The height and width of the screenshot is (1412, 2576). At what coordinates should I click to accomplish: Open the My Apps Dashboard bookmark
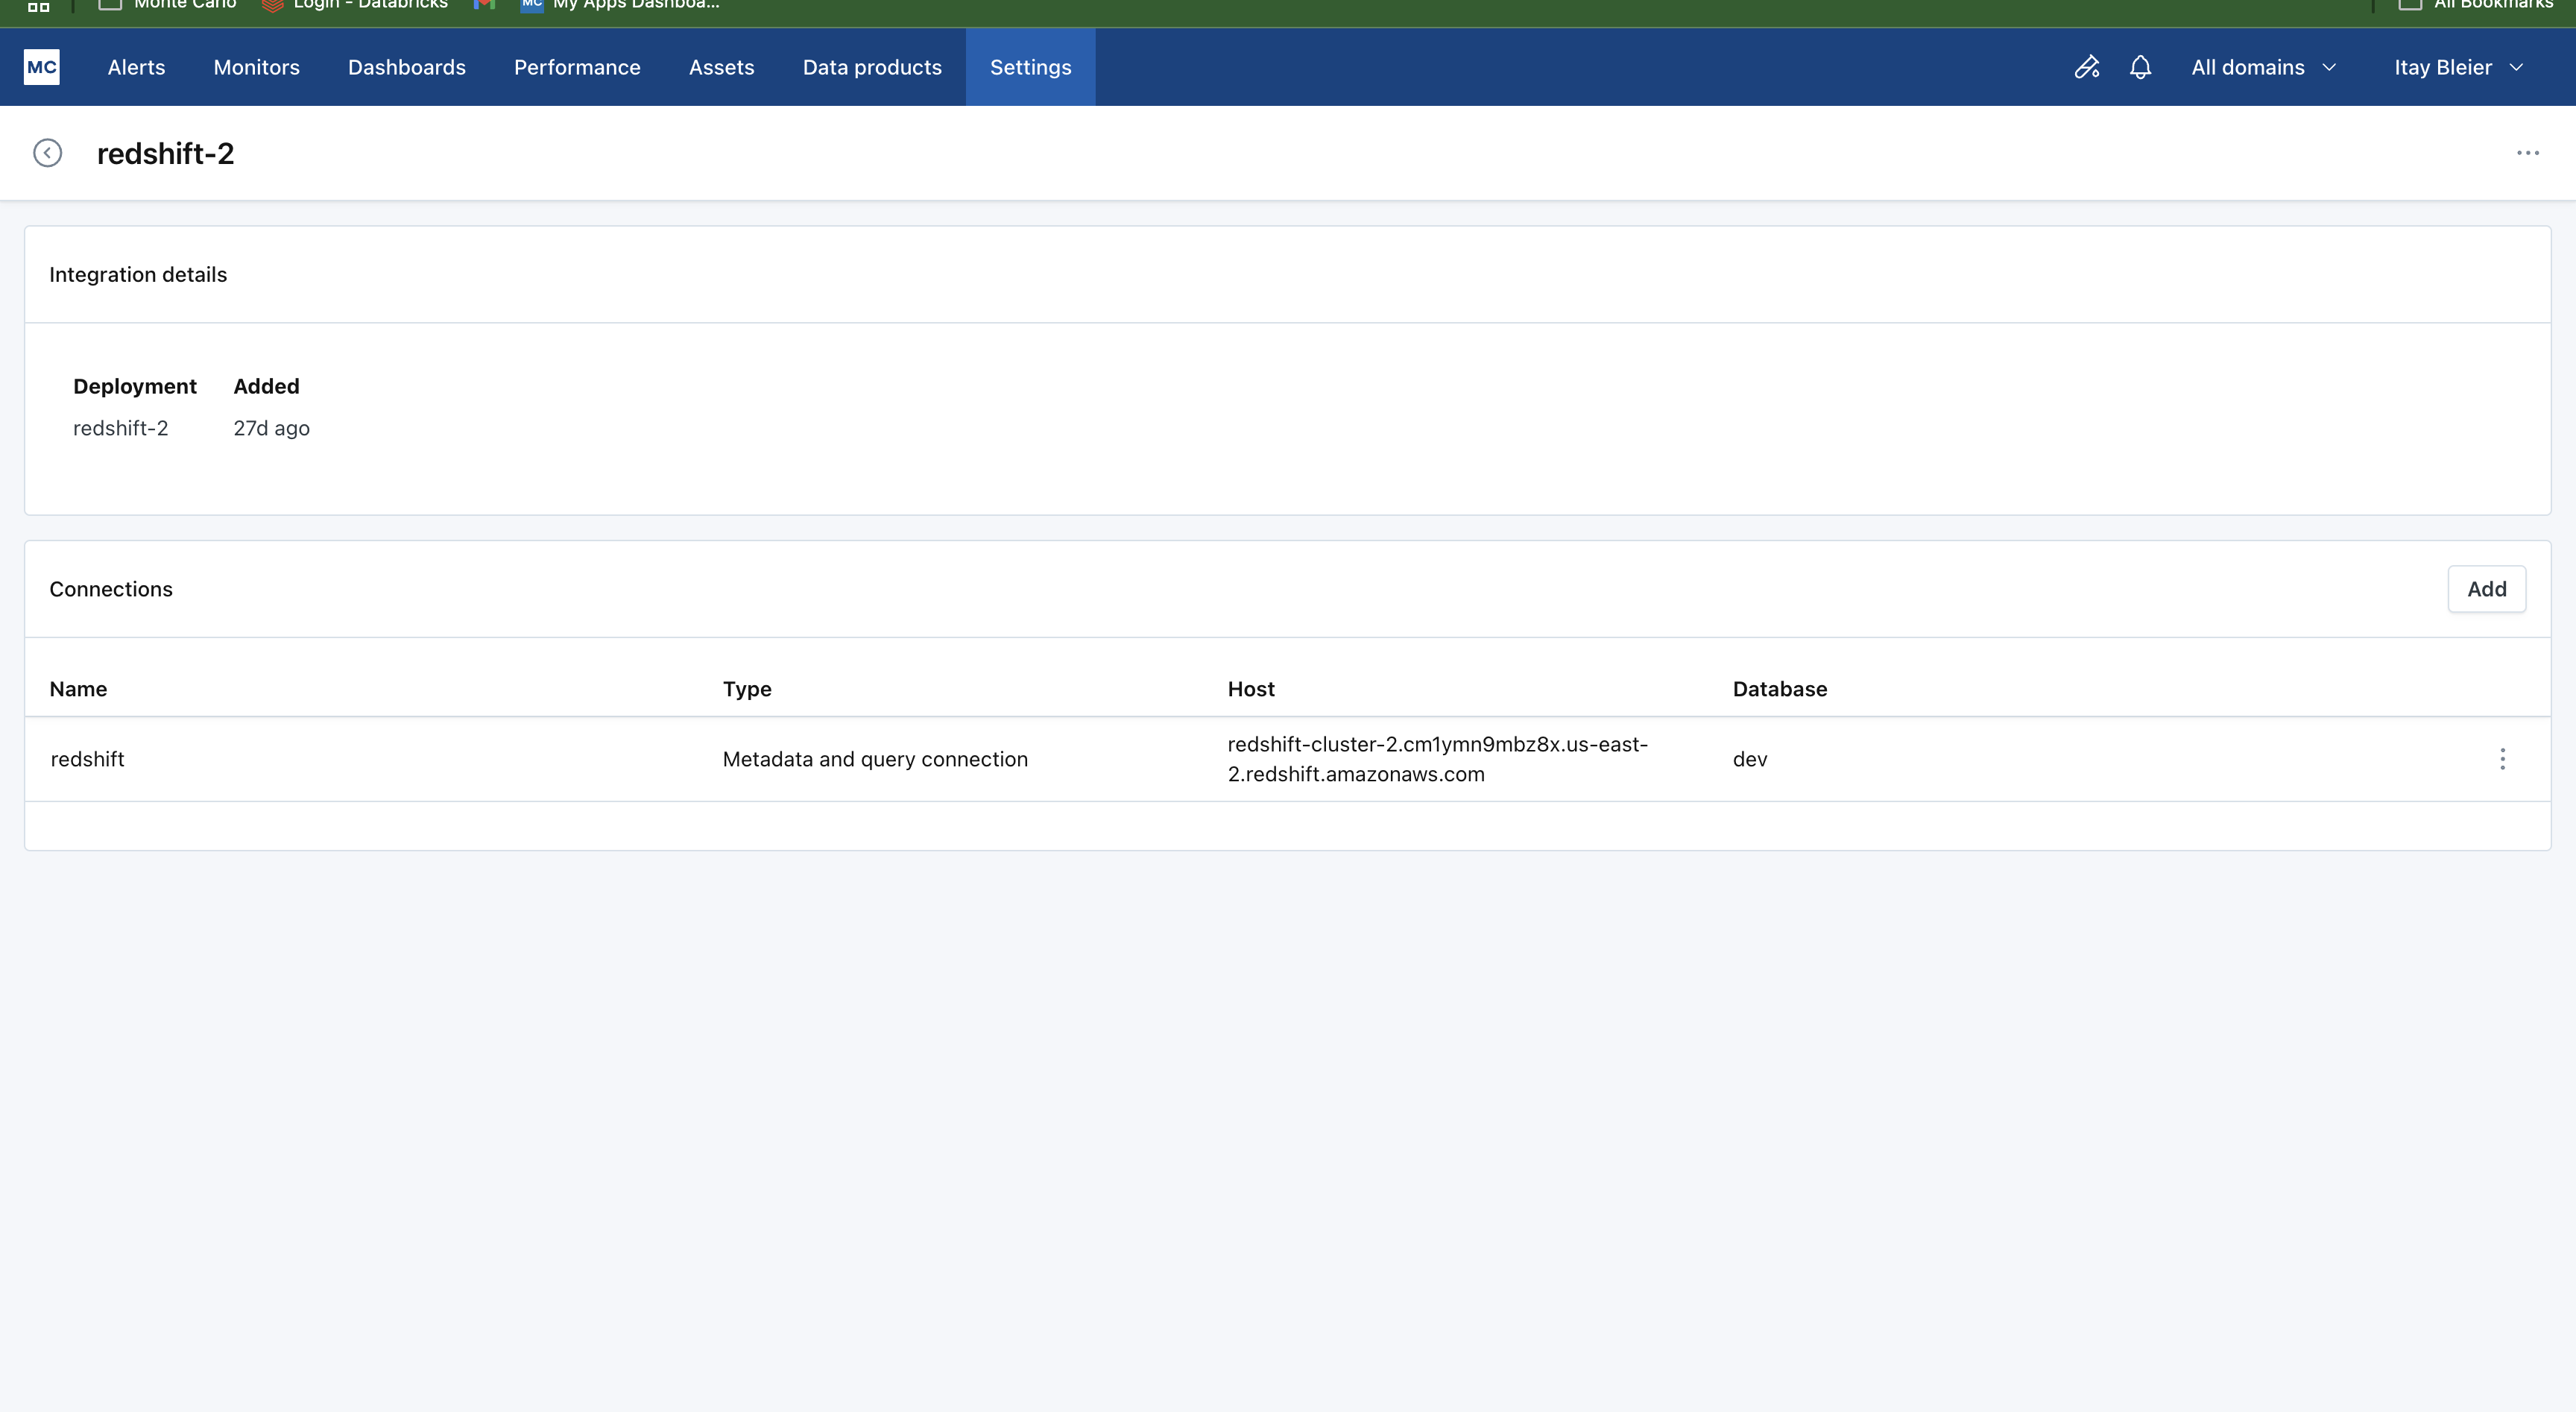tap(620, 5)
